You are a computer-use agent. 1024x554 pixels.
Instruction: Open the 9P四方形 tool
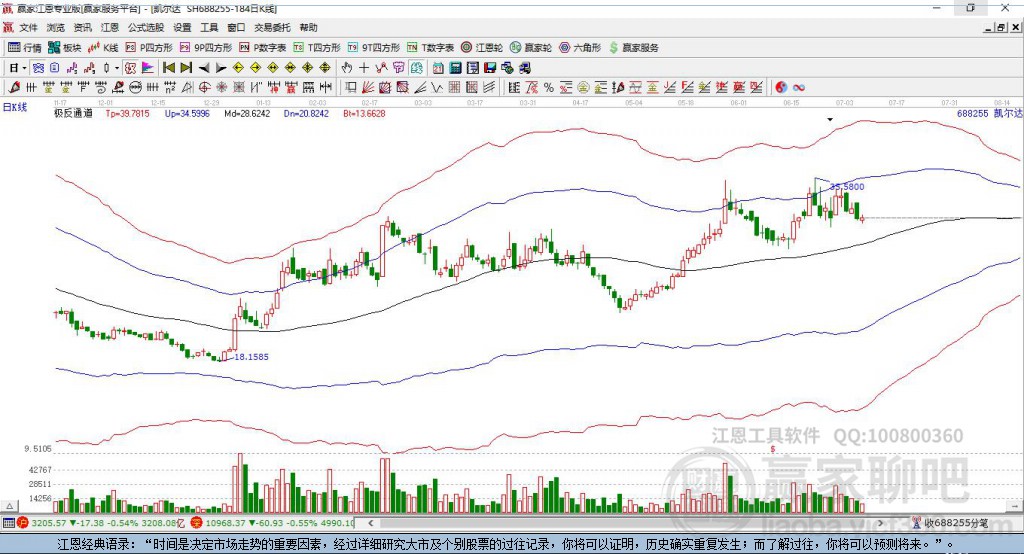click(206, 48)
